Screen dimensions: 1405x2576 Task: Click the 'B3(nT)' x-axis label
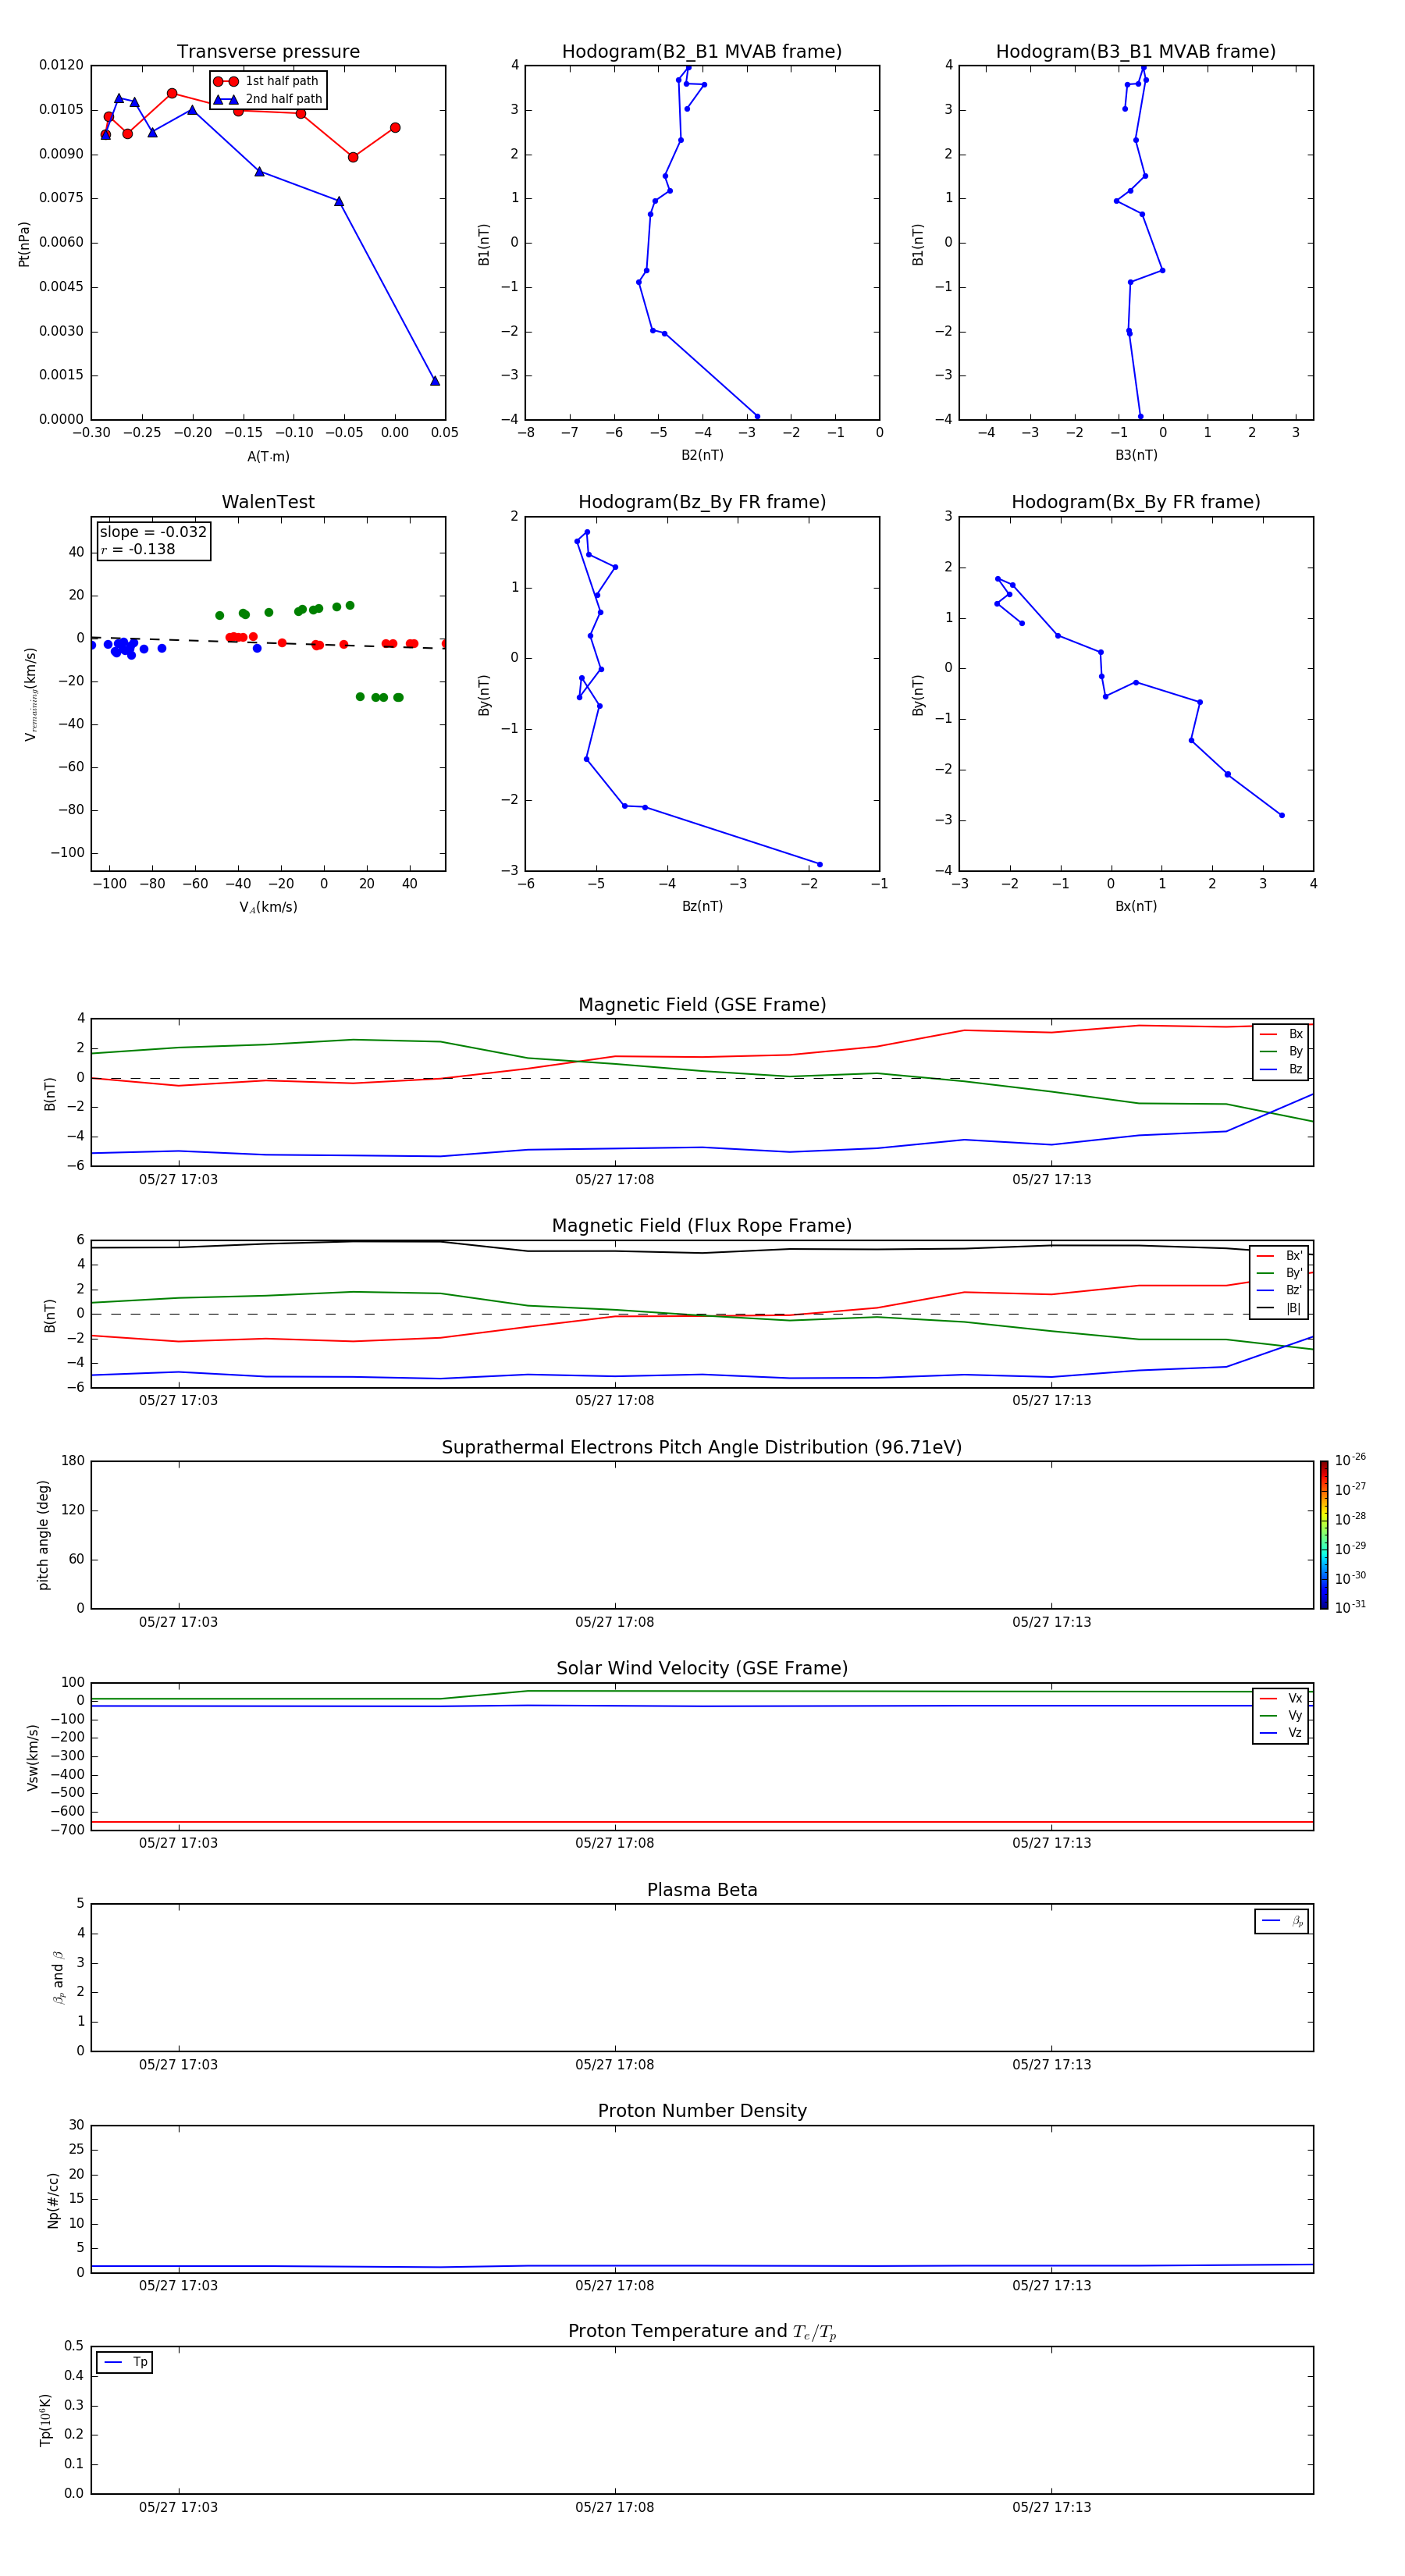point(1136,455)
